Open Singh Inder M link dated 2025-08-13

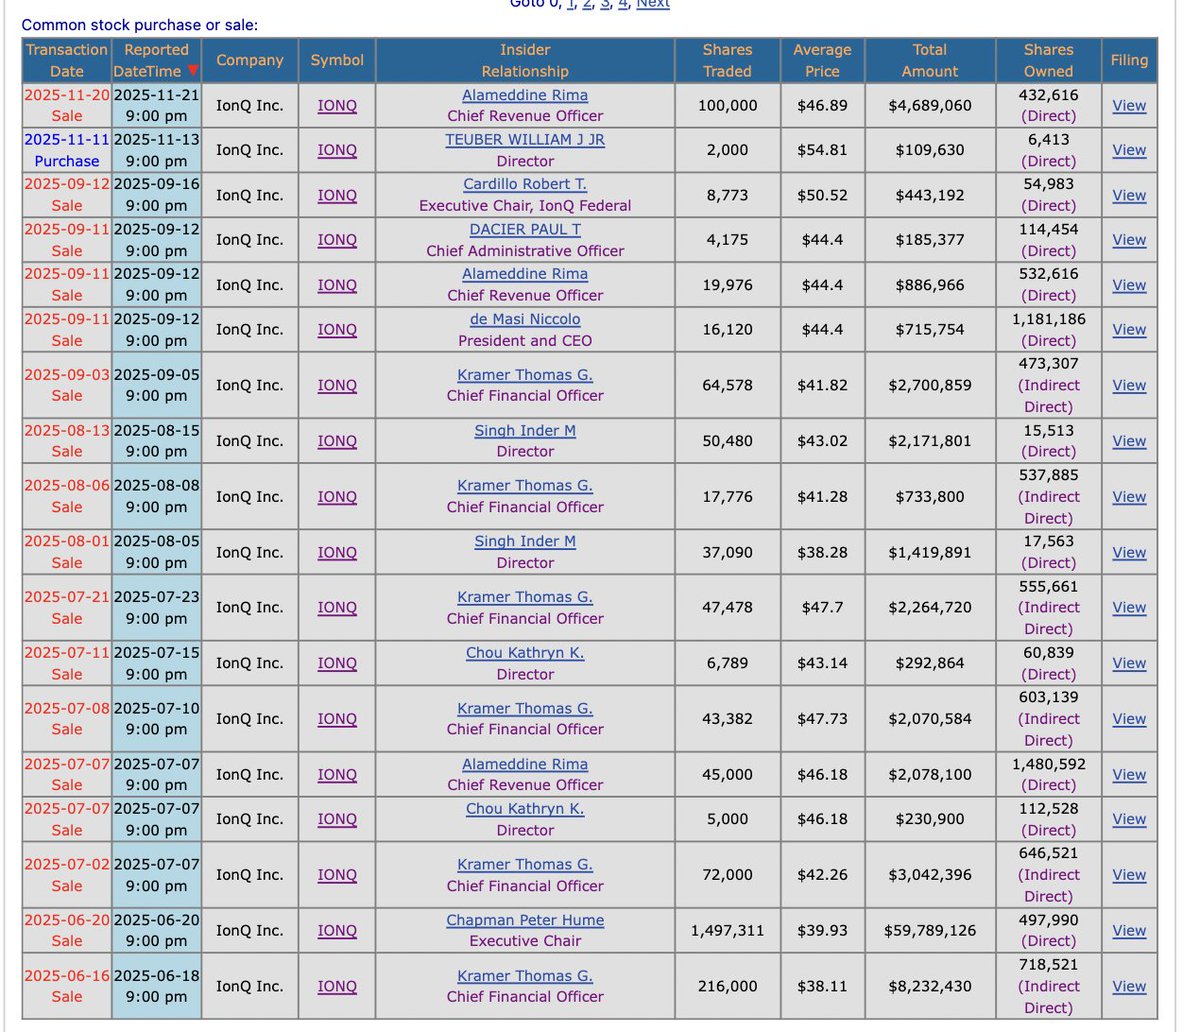click(x=525, y=431)
